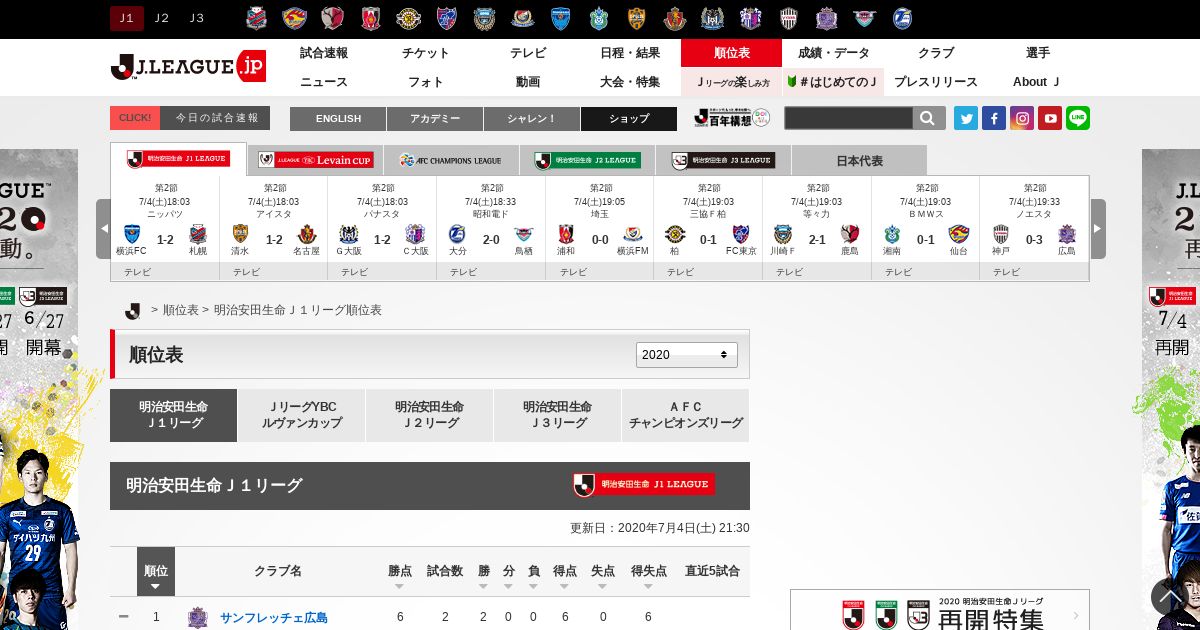Go to previous matches with the scoreboard left arrow
Viewport: 1200px width, 630px height.
coord(103,229)
